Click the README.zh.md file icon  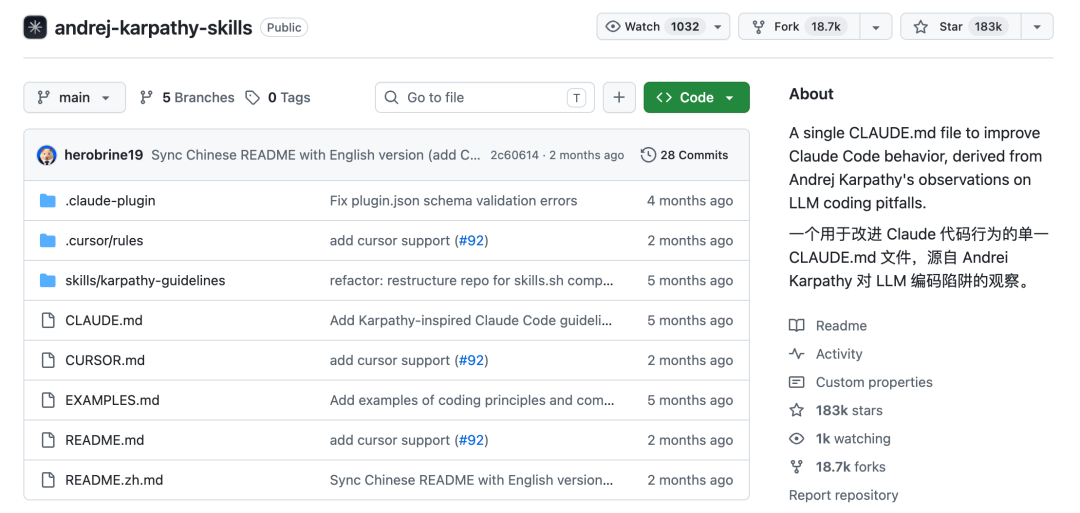[x=48, y=481]
